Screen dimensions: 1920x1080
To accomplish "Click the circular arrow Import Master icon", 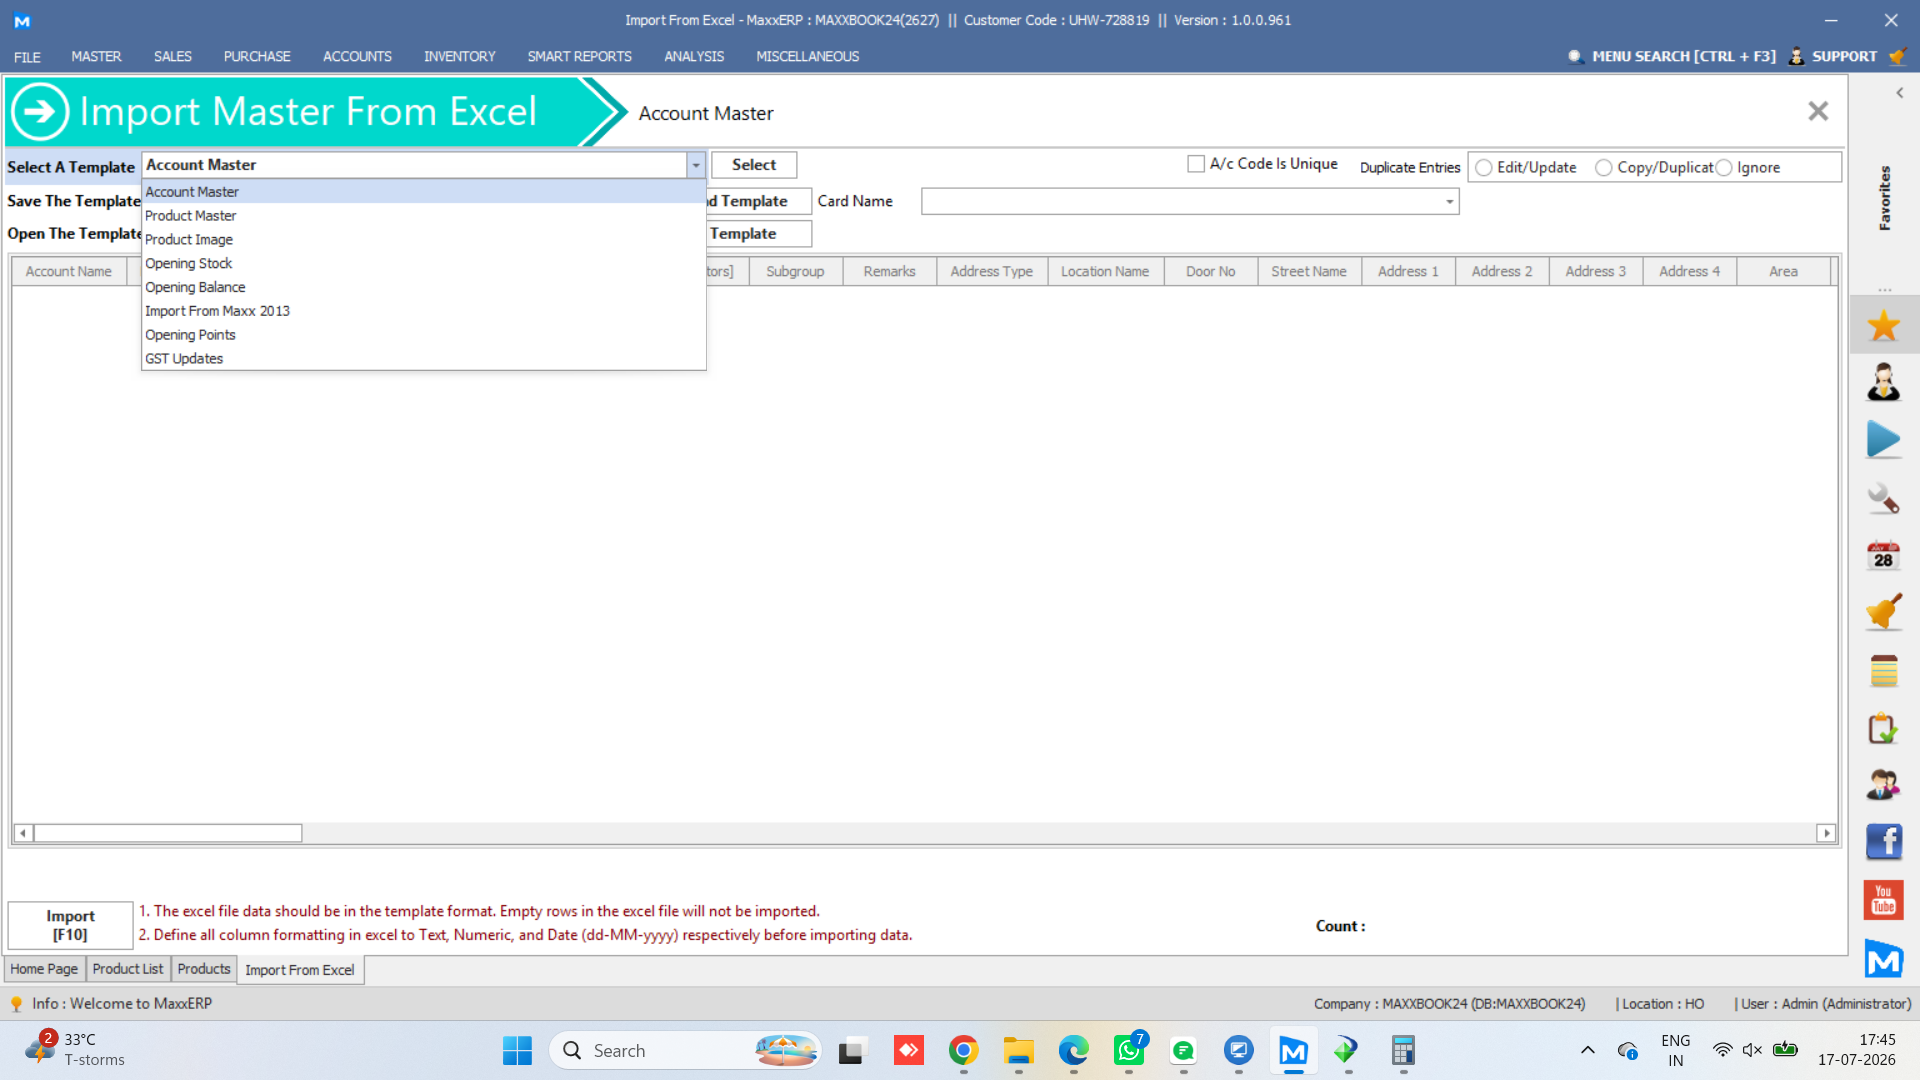I will 40,111.
